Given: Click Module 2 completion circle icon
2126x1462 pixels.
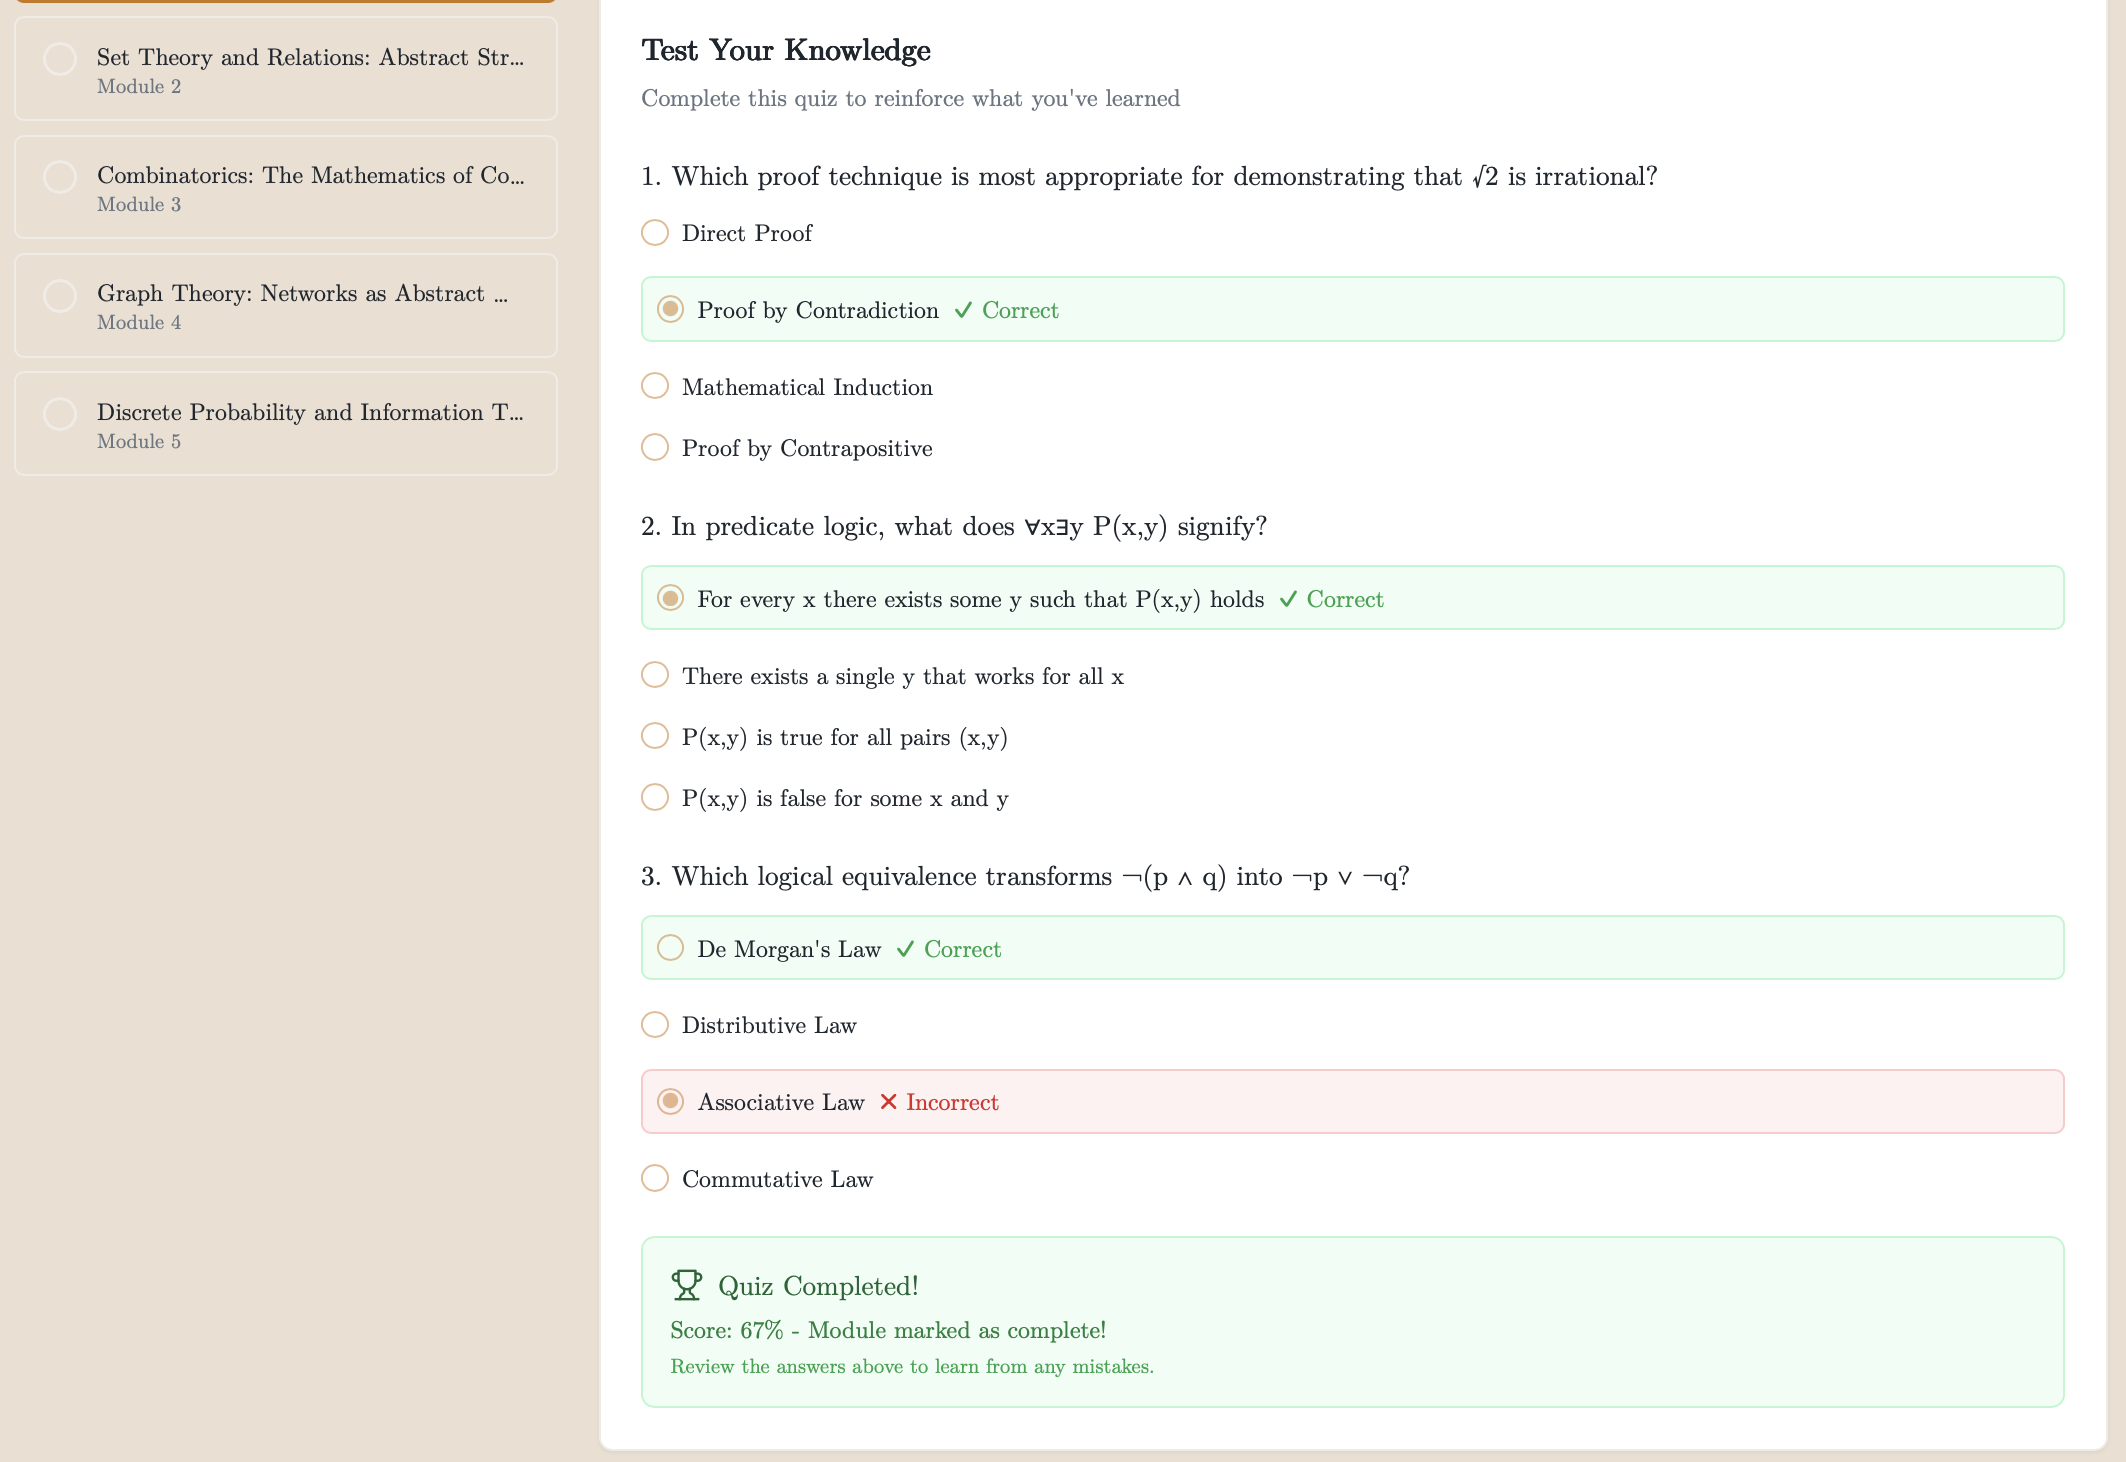Looking at the screenshot, I should click(x=60, y=59).
